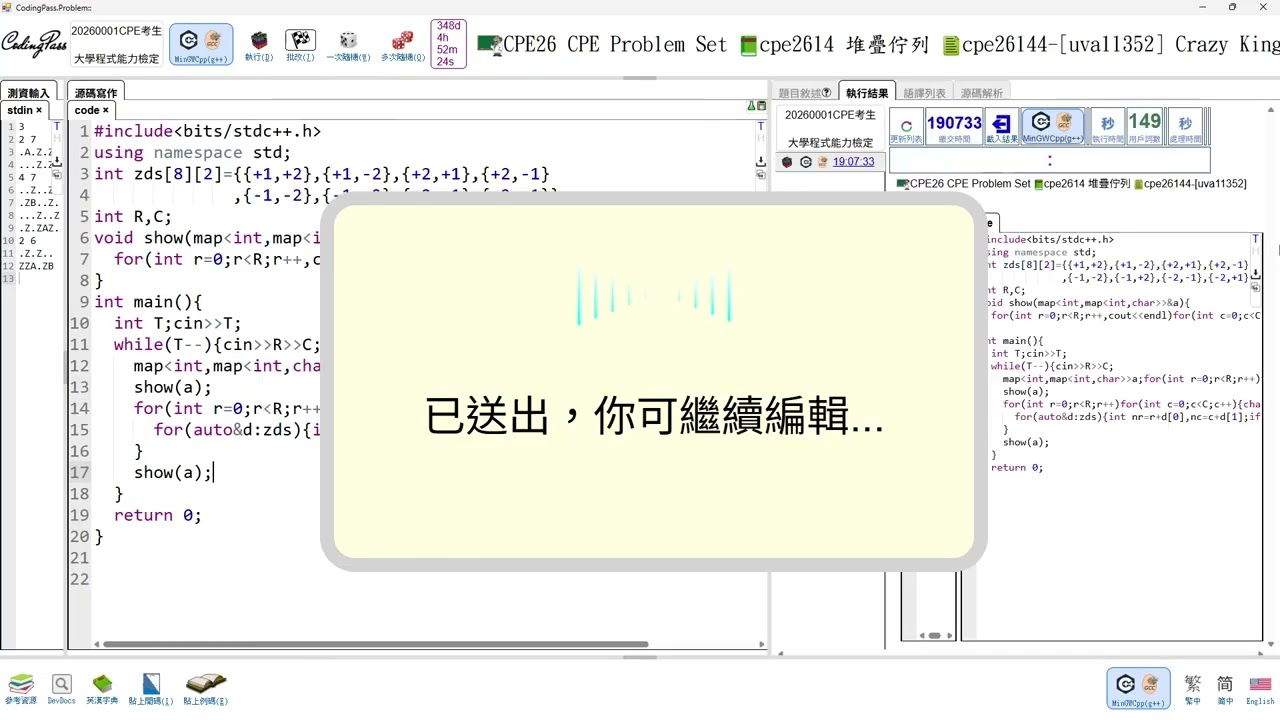Click the 執行時間 秒 button
1280x720 pixels.
point(1107,128)
